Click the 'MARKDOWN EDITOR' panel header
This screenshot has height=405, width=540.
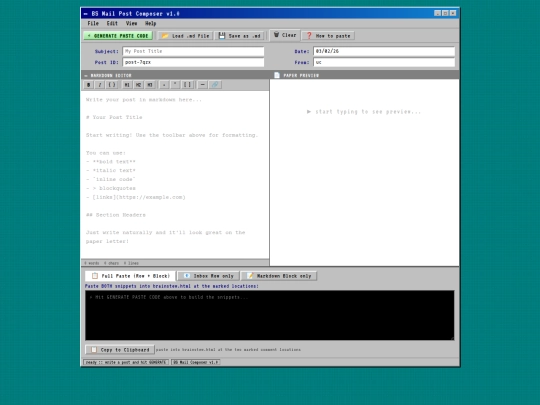pos(175,75)
